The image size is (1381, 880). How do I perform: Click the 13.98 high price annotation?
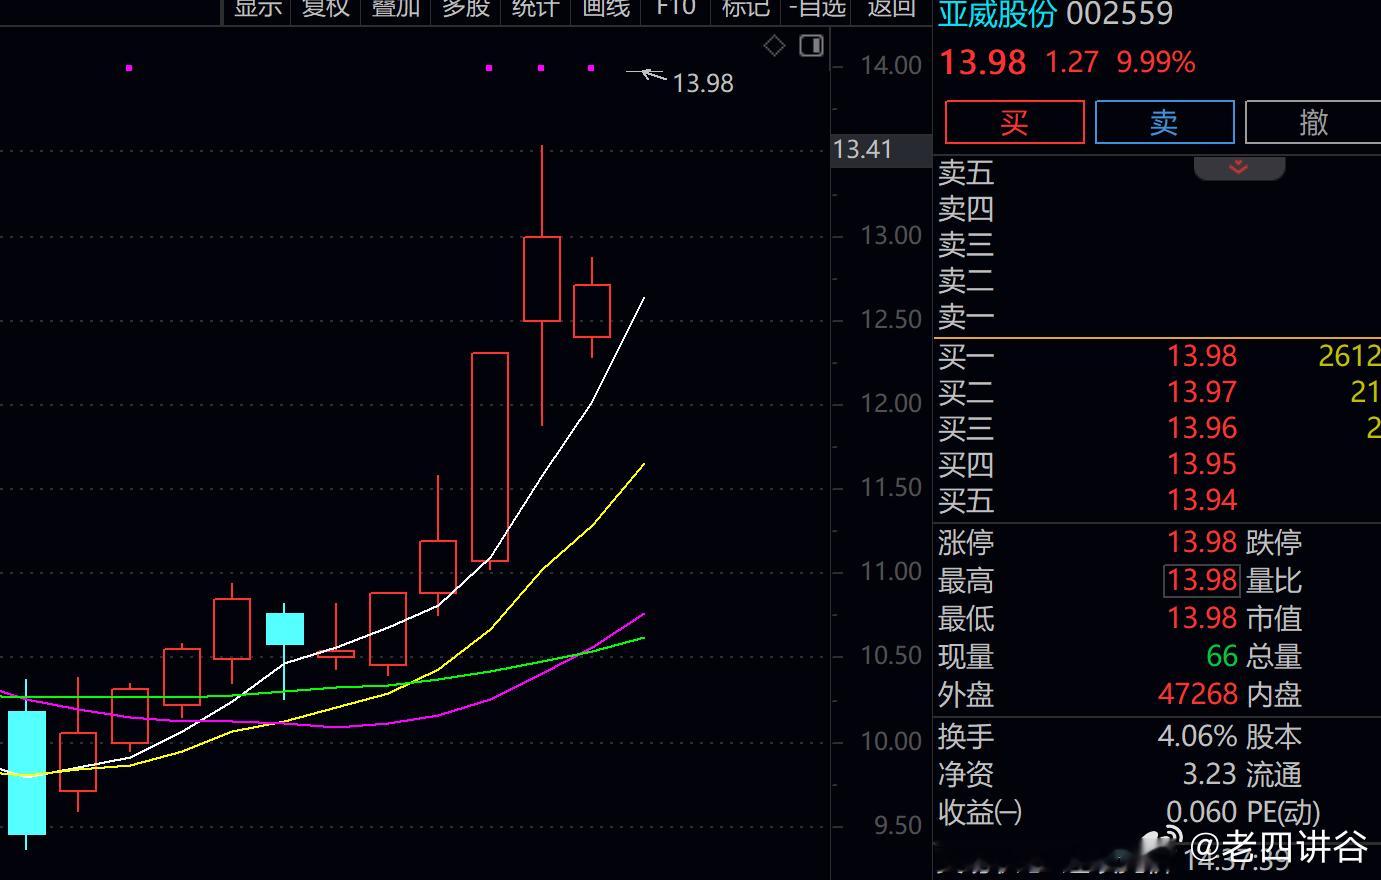pos(703,83)
